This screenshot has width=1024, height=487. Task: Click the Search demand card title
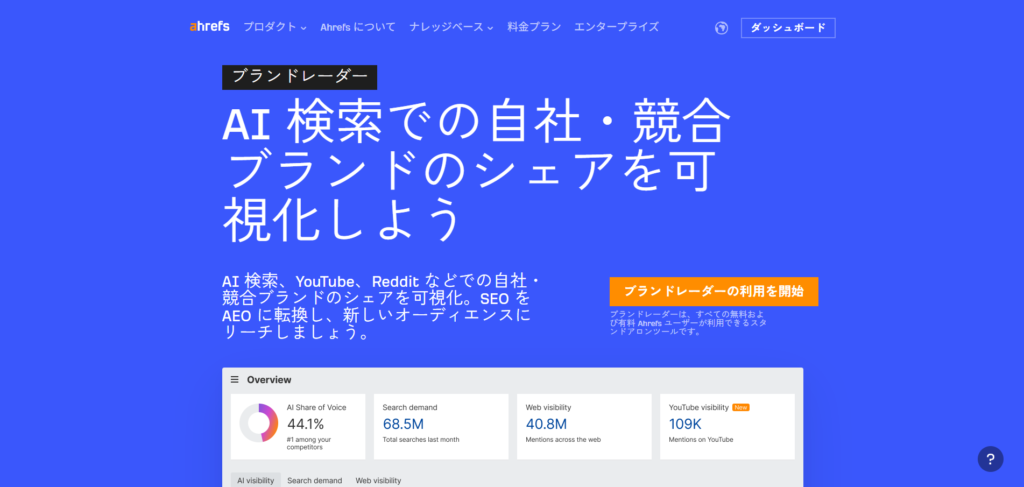409,407
